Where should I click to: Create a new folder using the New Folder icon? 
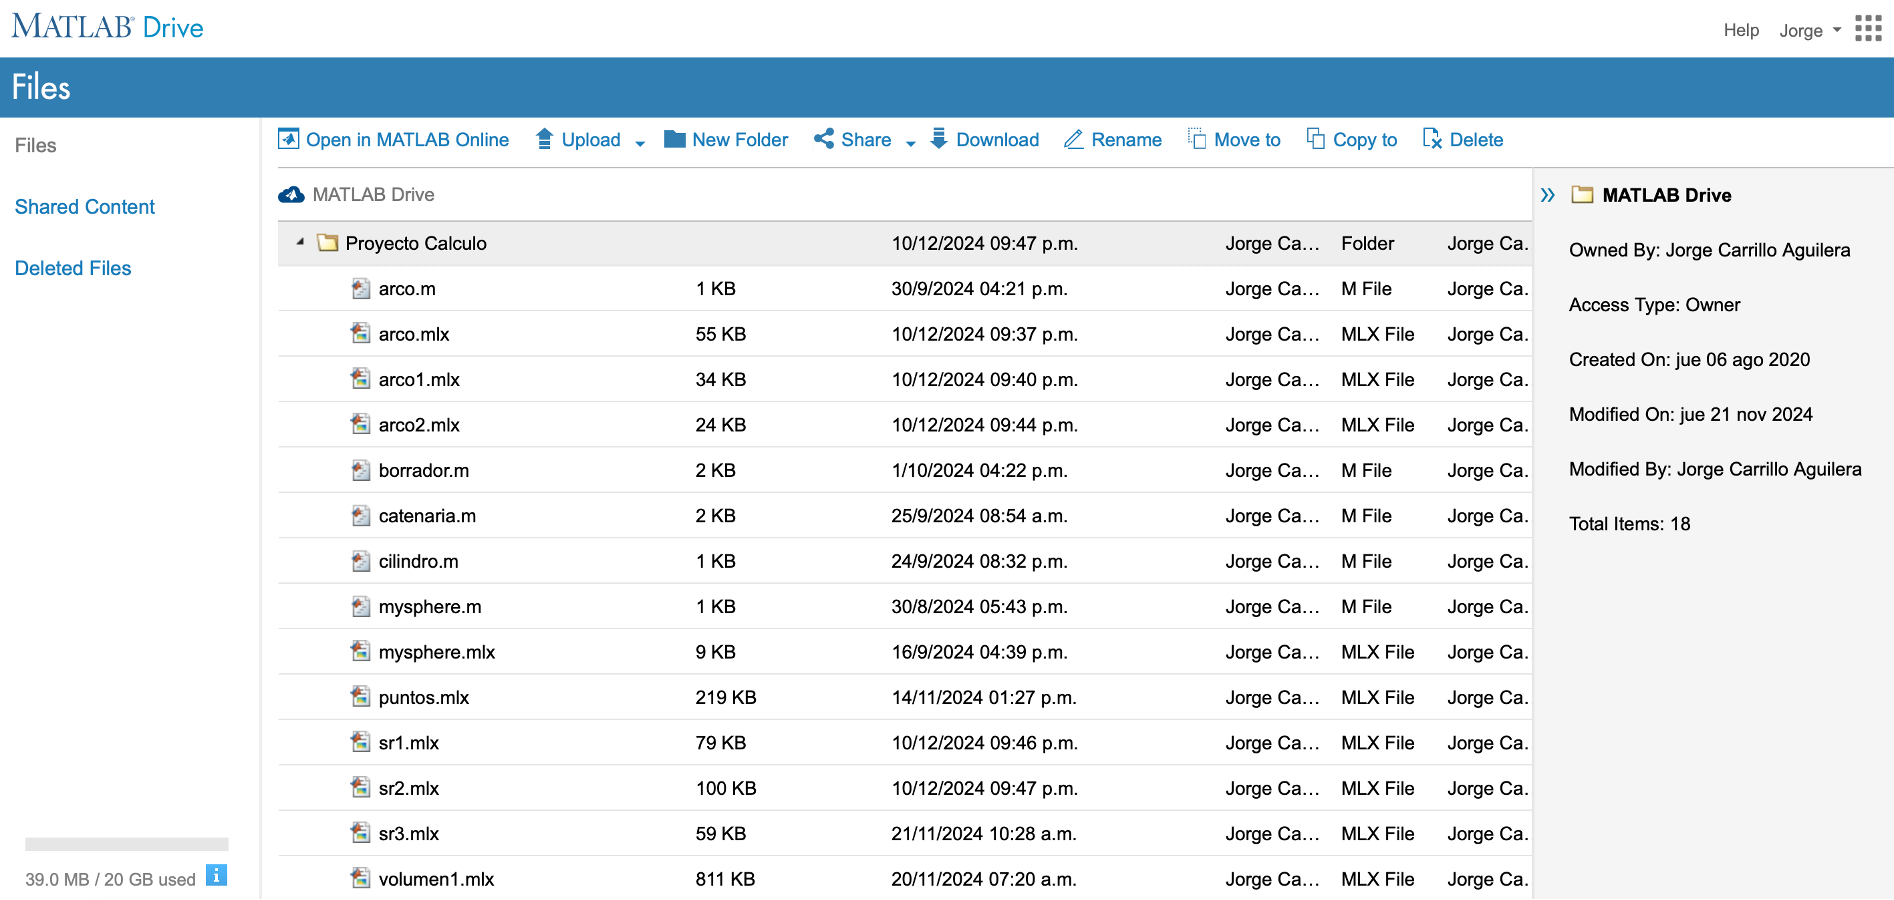click(674, 139)
